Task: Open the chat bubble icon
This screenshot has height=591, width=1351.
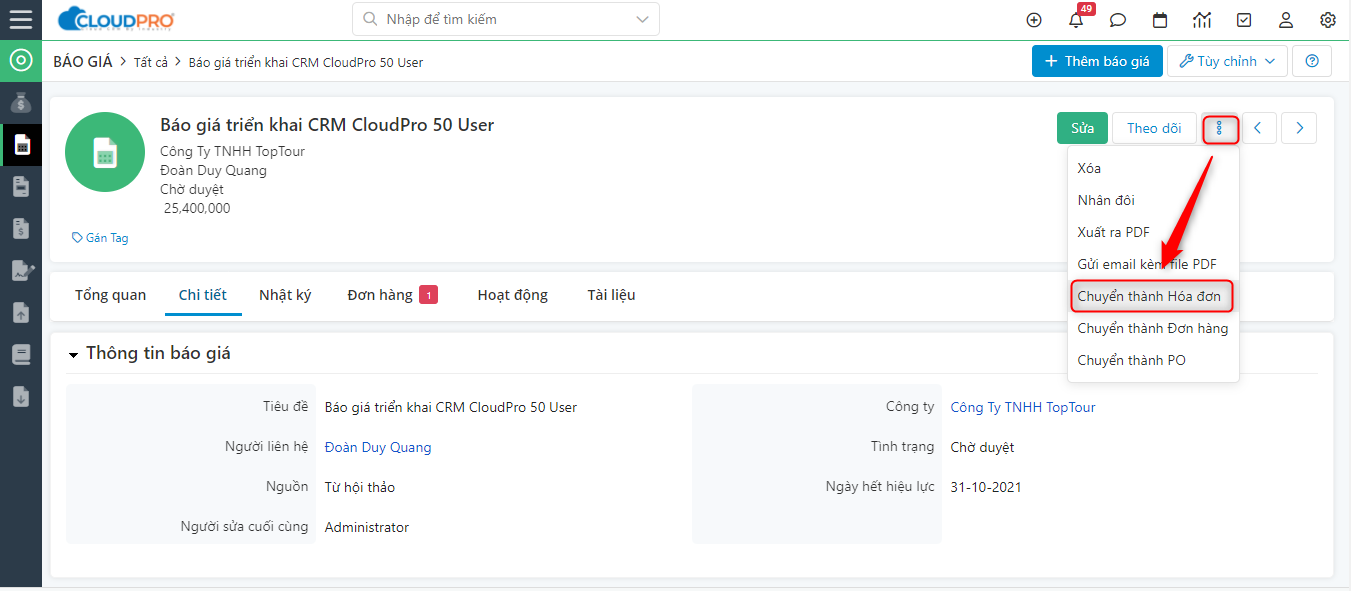Action: coord(1118,20)
